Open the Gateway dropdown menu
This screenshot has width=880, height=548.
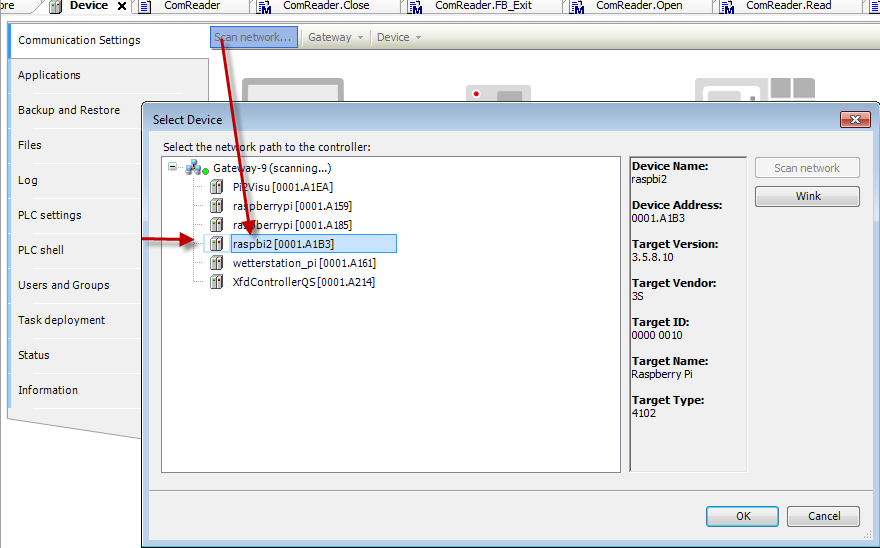(x=336, y=38)
